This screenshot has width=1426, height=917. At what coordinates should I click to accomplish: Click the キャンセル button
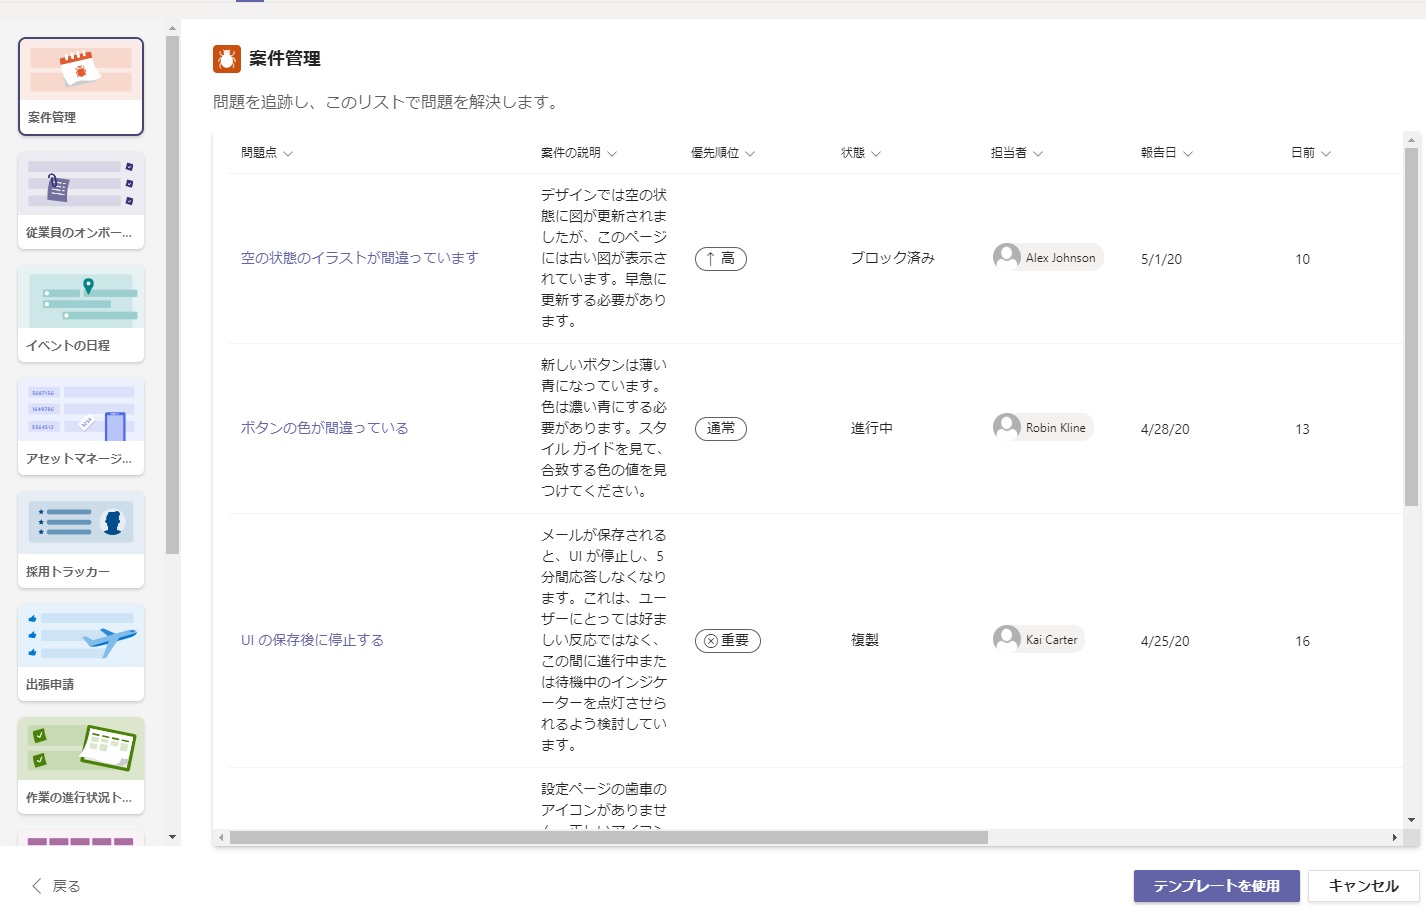coord(1364,886)
